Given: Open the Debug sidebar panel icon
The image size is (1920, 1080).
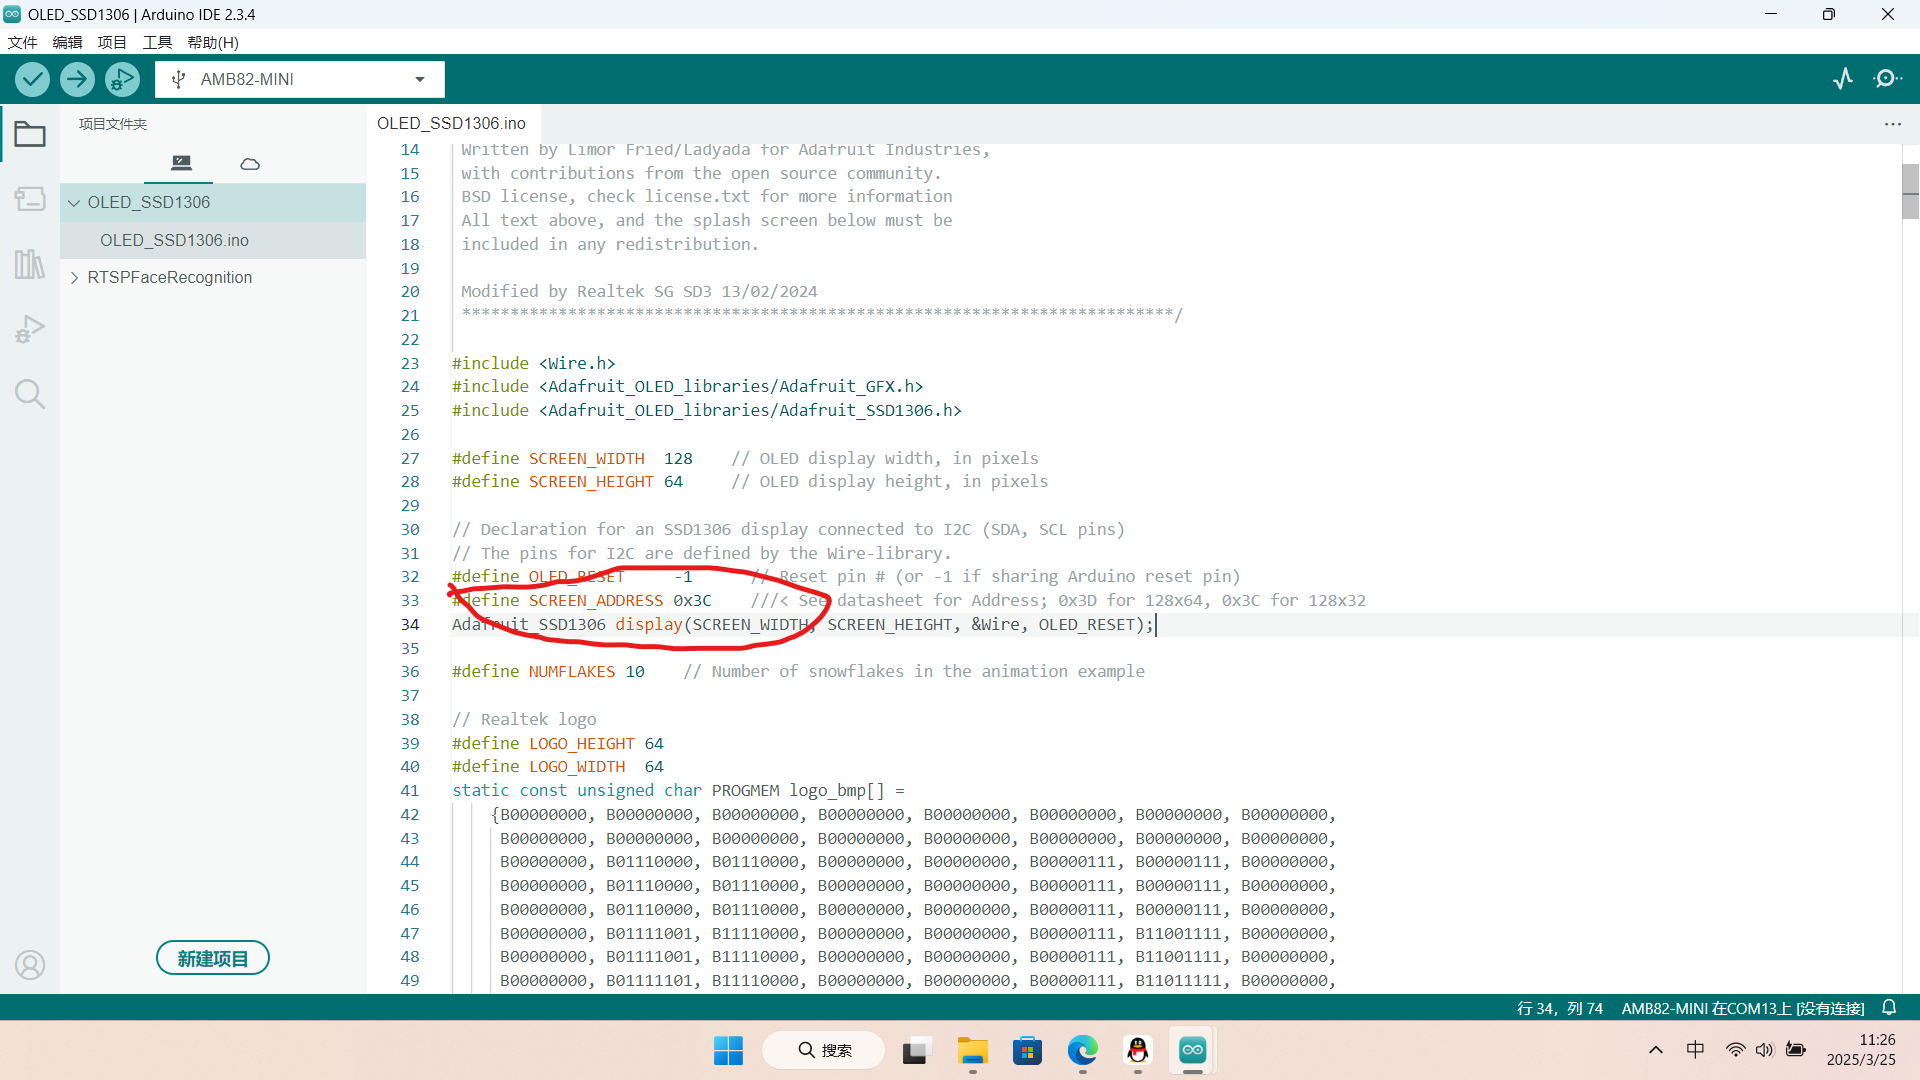Looking at the screenshot, I should 30,329.
